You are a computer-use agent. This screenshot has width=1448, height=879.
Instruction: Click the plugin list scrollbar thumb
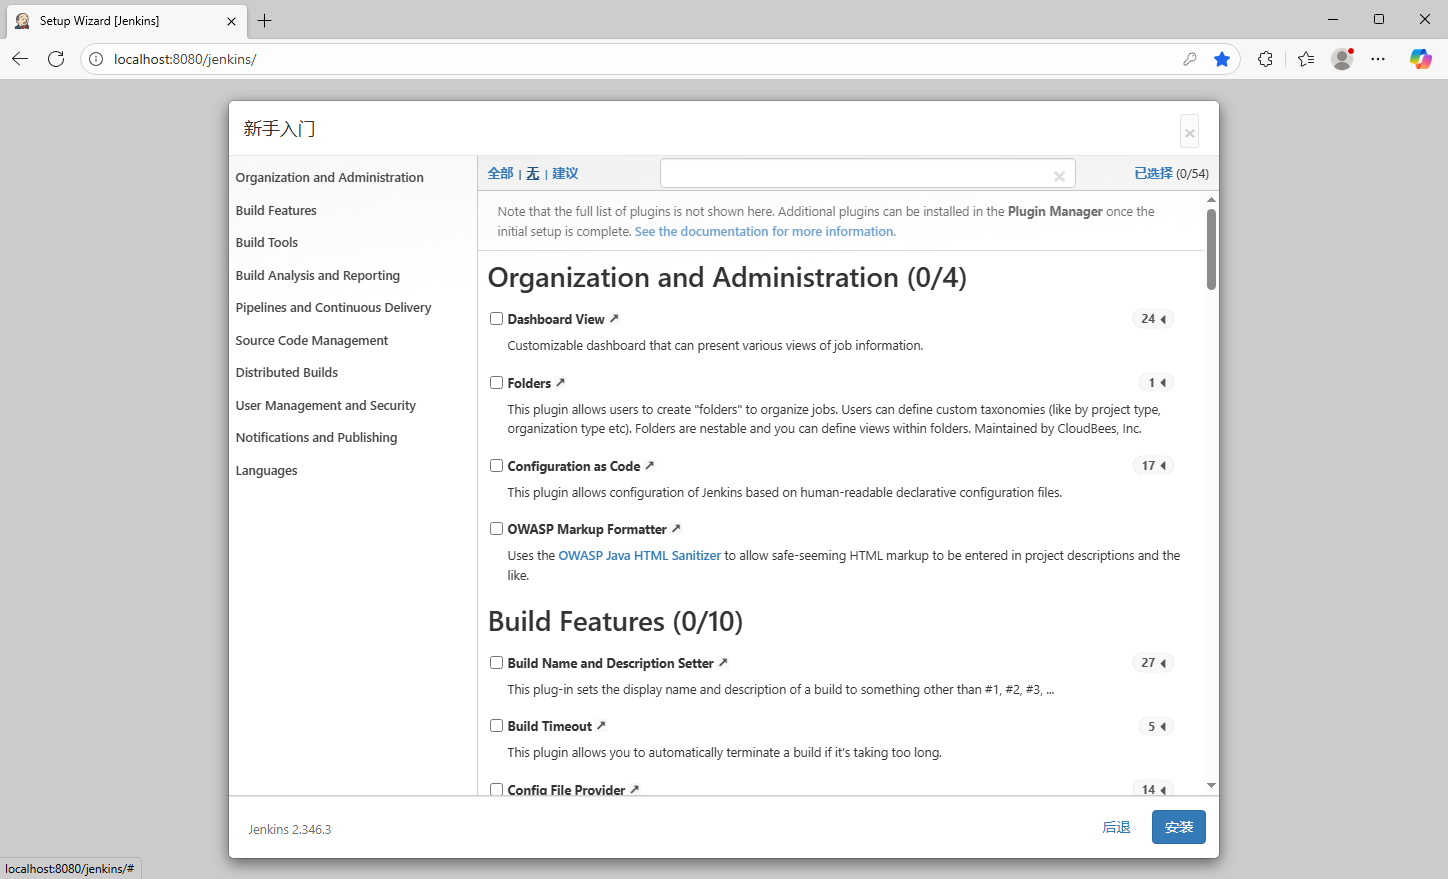pyautogui.click(x=1211, y=249)
